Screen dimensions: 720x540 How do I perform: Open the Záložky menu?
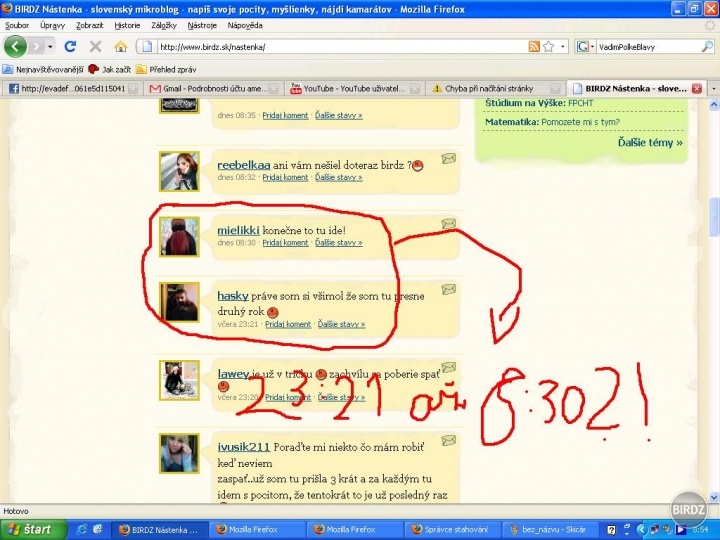click(x=164, y=25)
